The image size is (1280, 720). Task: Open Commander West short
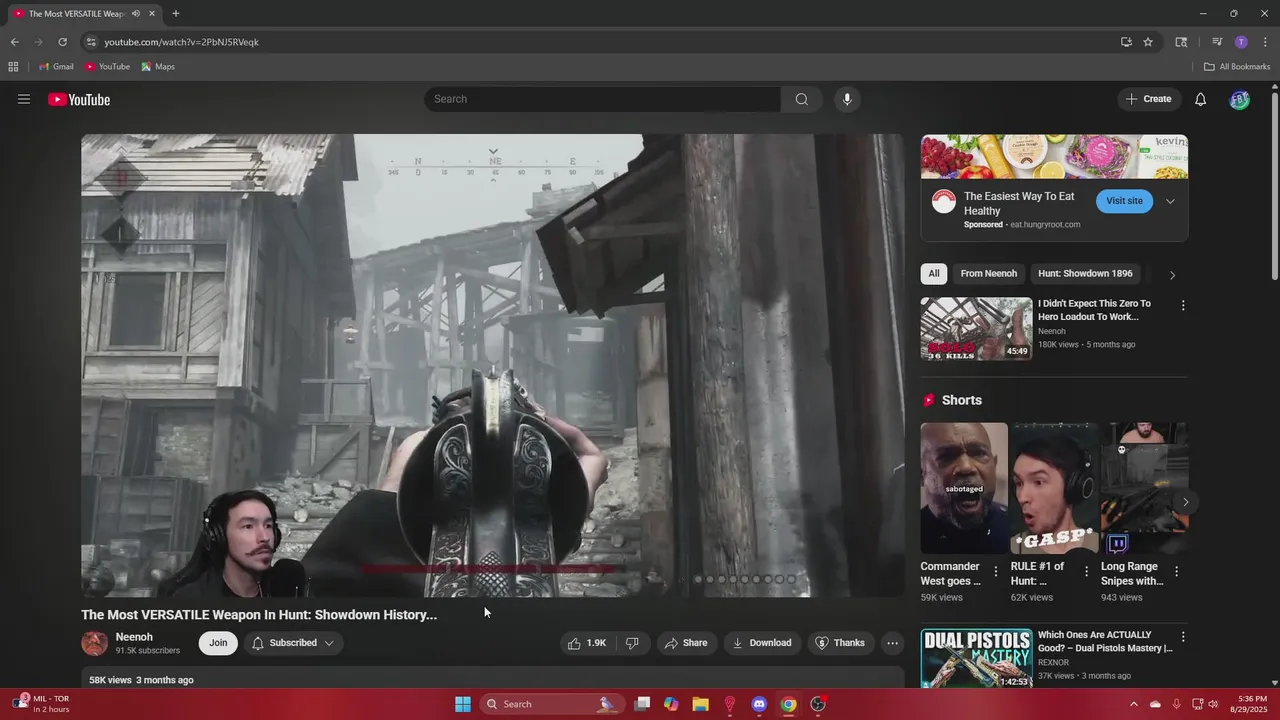pyautogui.click(x=964, y=488)
